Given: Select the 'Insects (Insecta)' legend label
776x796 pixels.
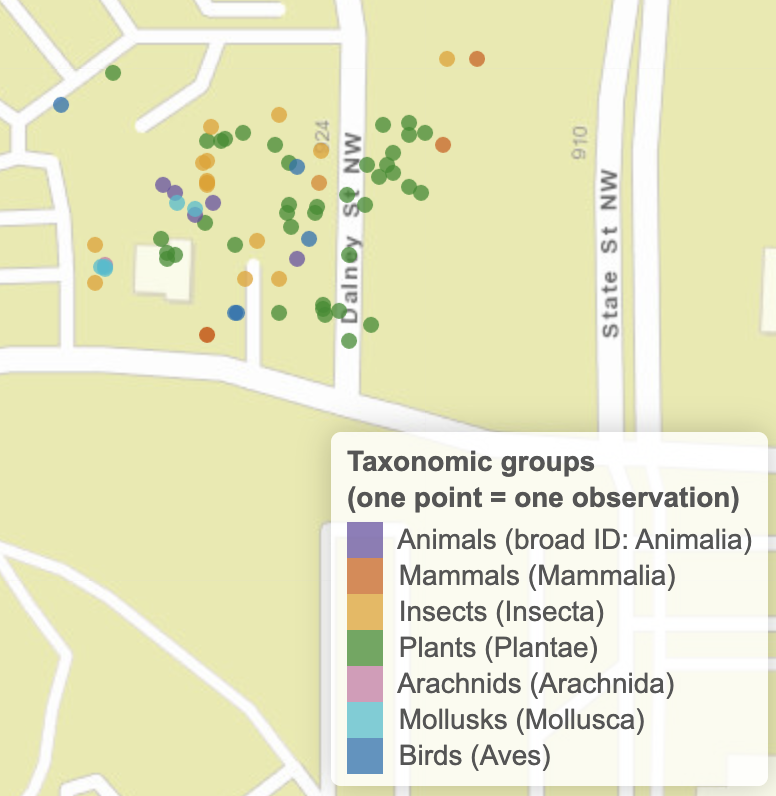Looking at the screenshot, I should [501, 612].
